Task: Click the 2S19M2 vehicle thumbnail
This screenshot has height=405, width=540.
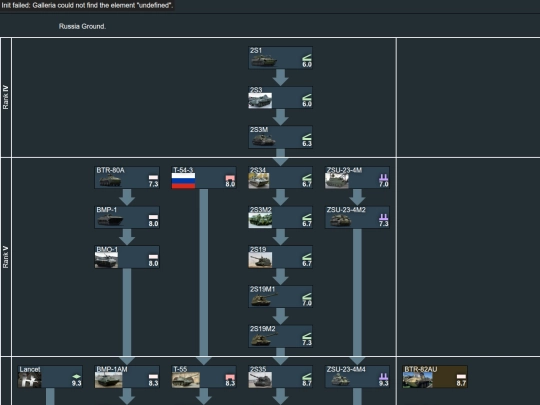Action: pyautogui.click(x=263, y=339)
